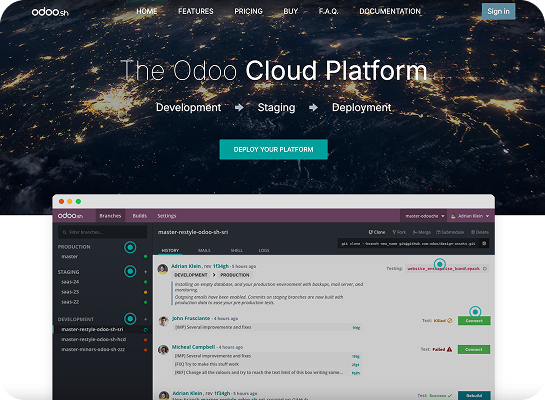Screen dimensions: 545x400
Task: Click the Submodule action
Action: click(x=450, y=232)
